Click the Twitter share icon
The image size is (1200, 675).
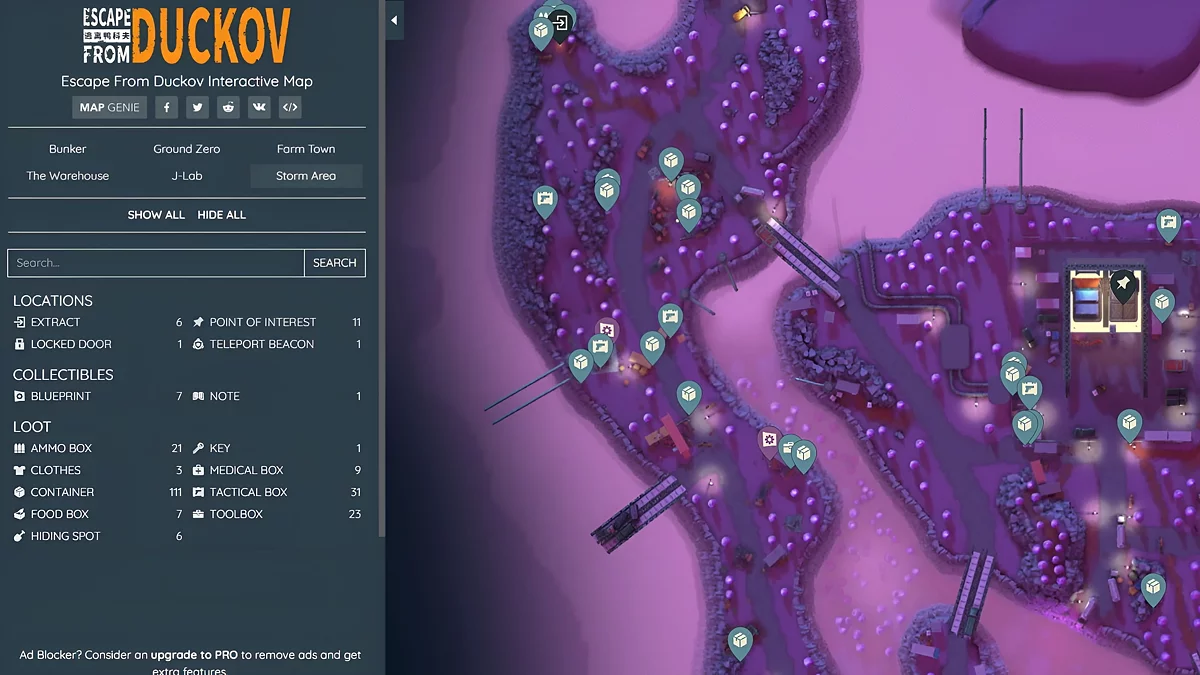coord(198,108)
